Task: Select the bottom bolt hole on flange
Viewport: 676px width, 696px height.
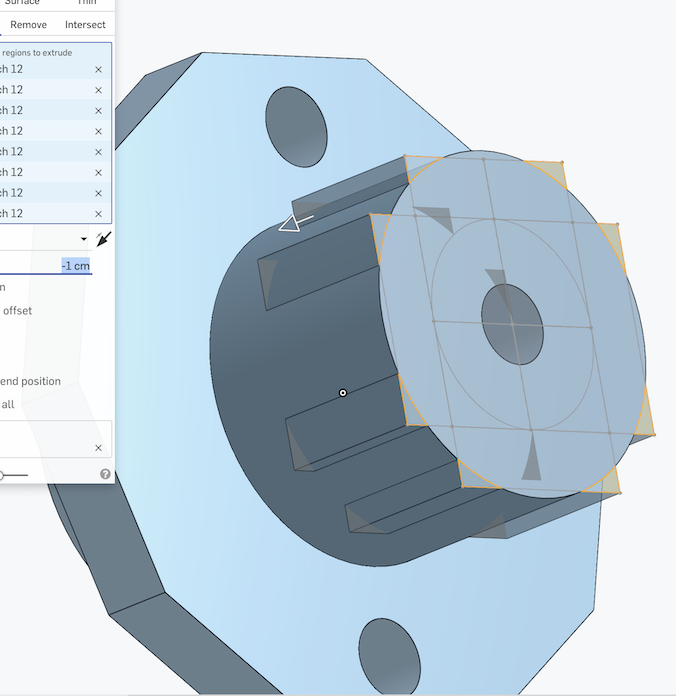Action: [389, 654]
